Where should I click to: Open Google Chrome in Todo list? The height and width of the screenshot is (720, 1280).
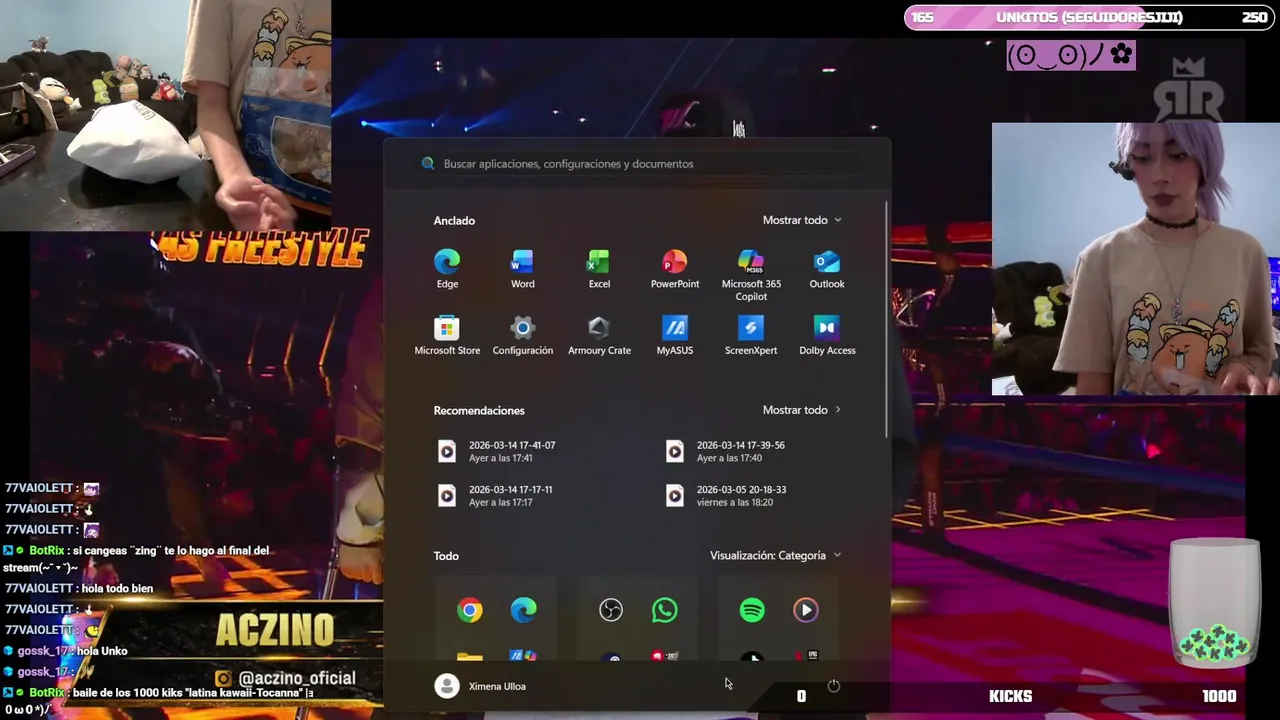[470, 610]
